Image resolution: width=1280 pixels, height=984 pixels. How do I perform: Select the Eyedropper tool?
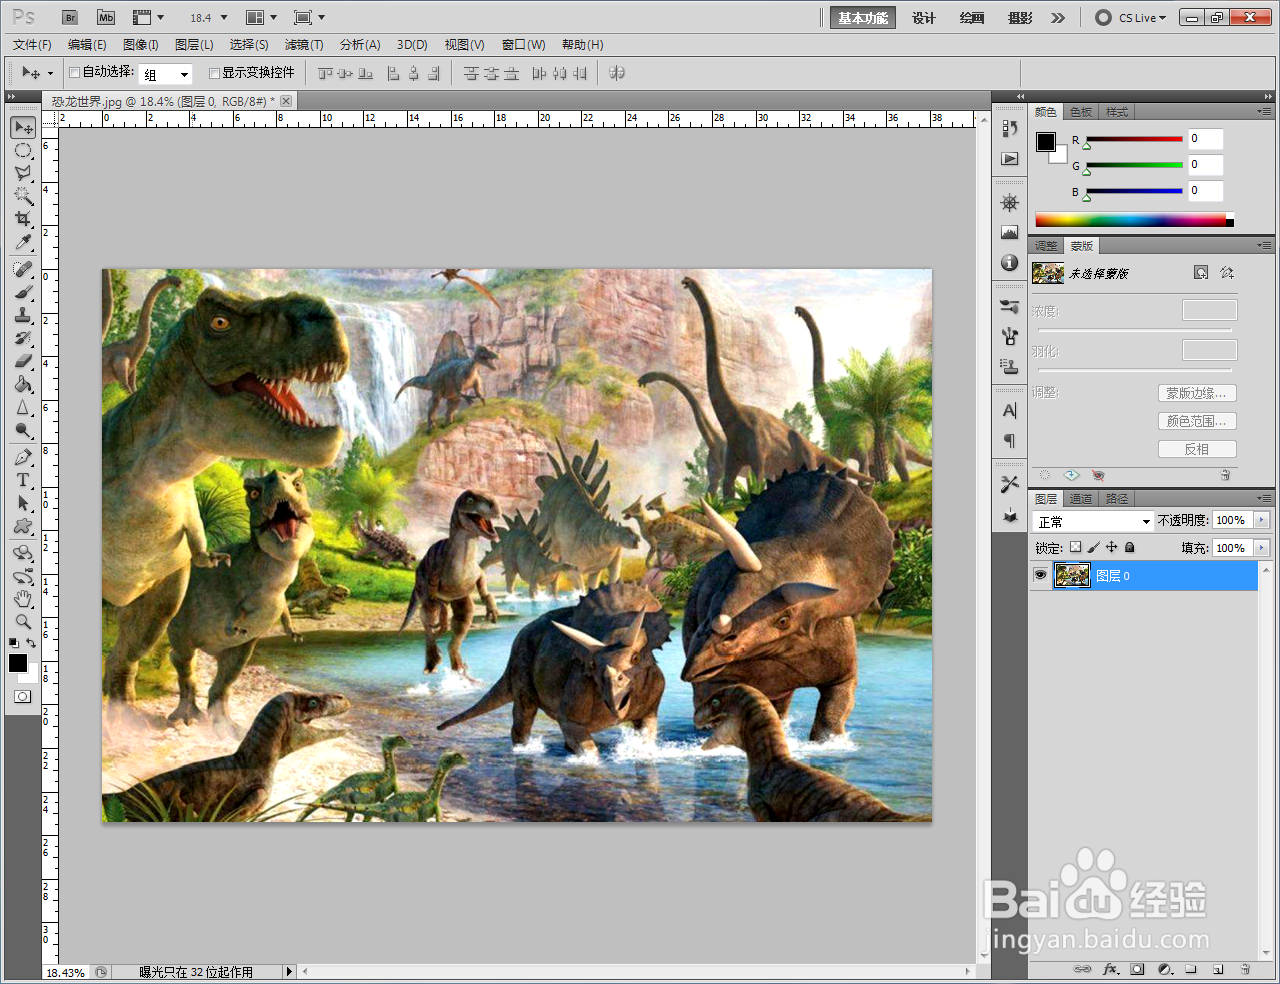(x=24, y=242)
